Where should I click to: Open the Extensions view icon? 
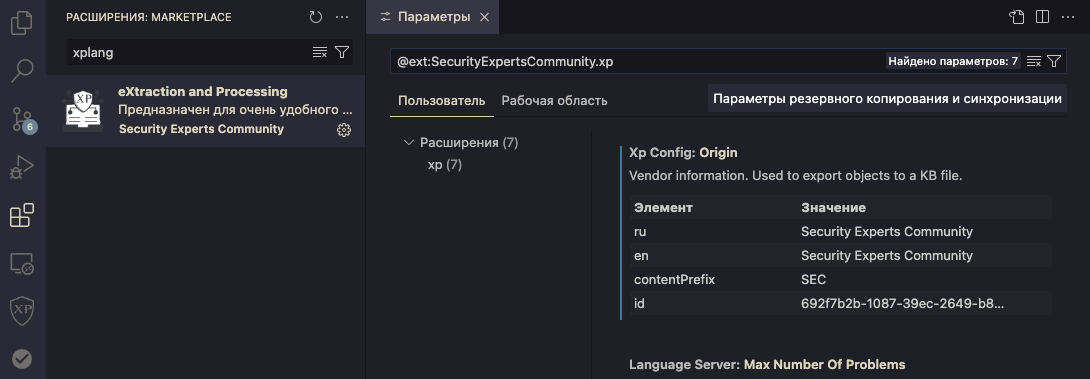click(22, 215)
